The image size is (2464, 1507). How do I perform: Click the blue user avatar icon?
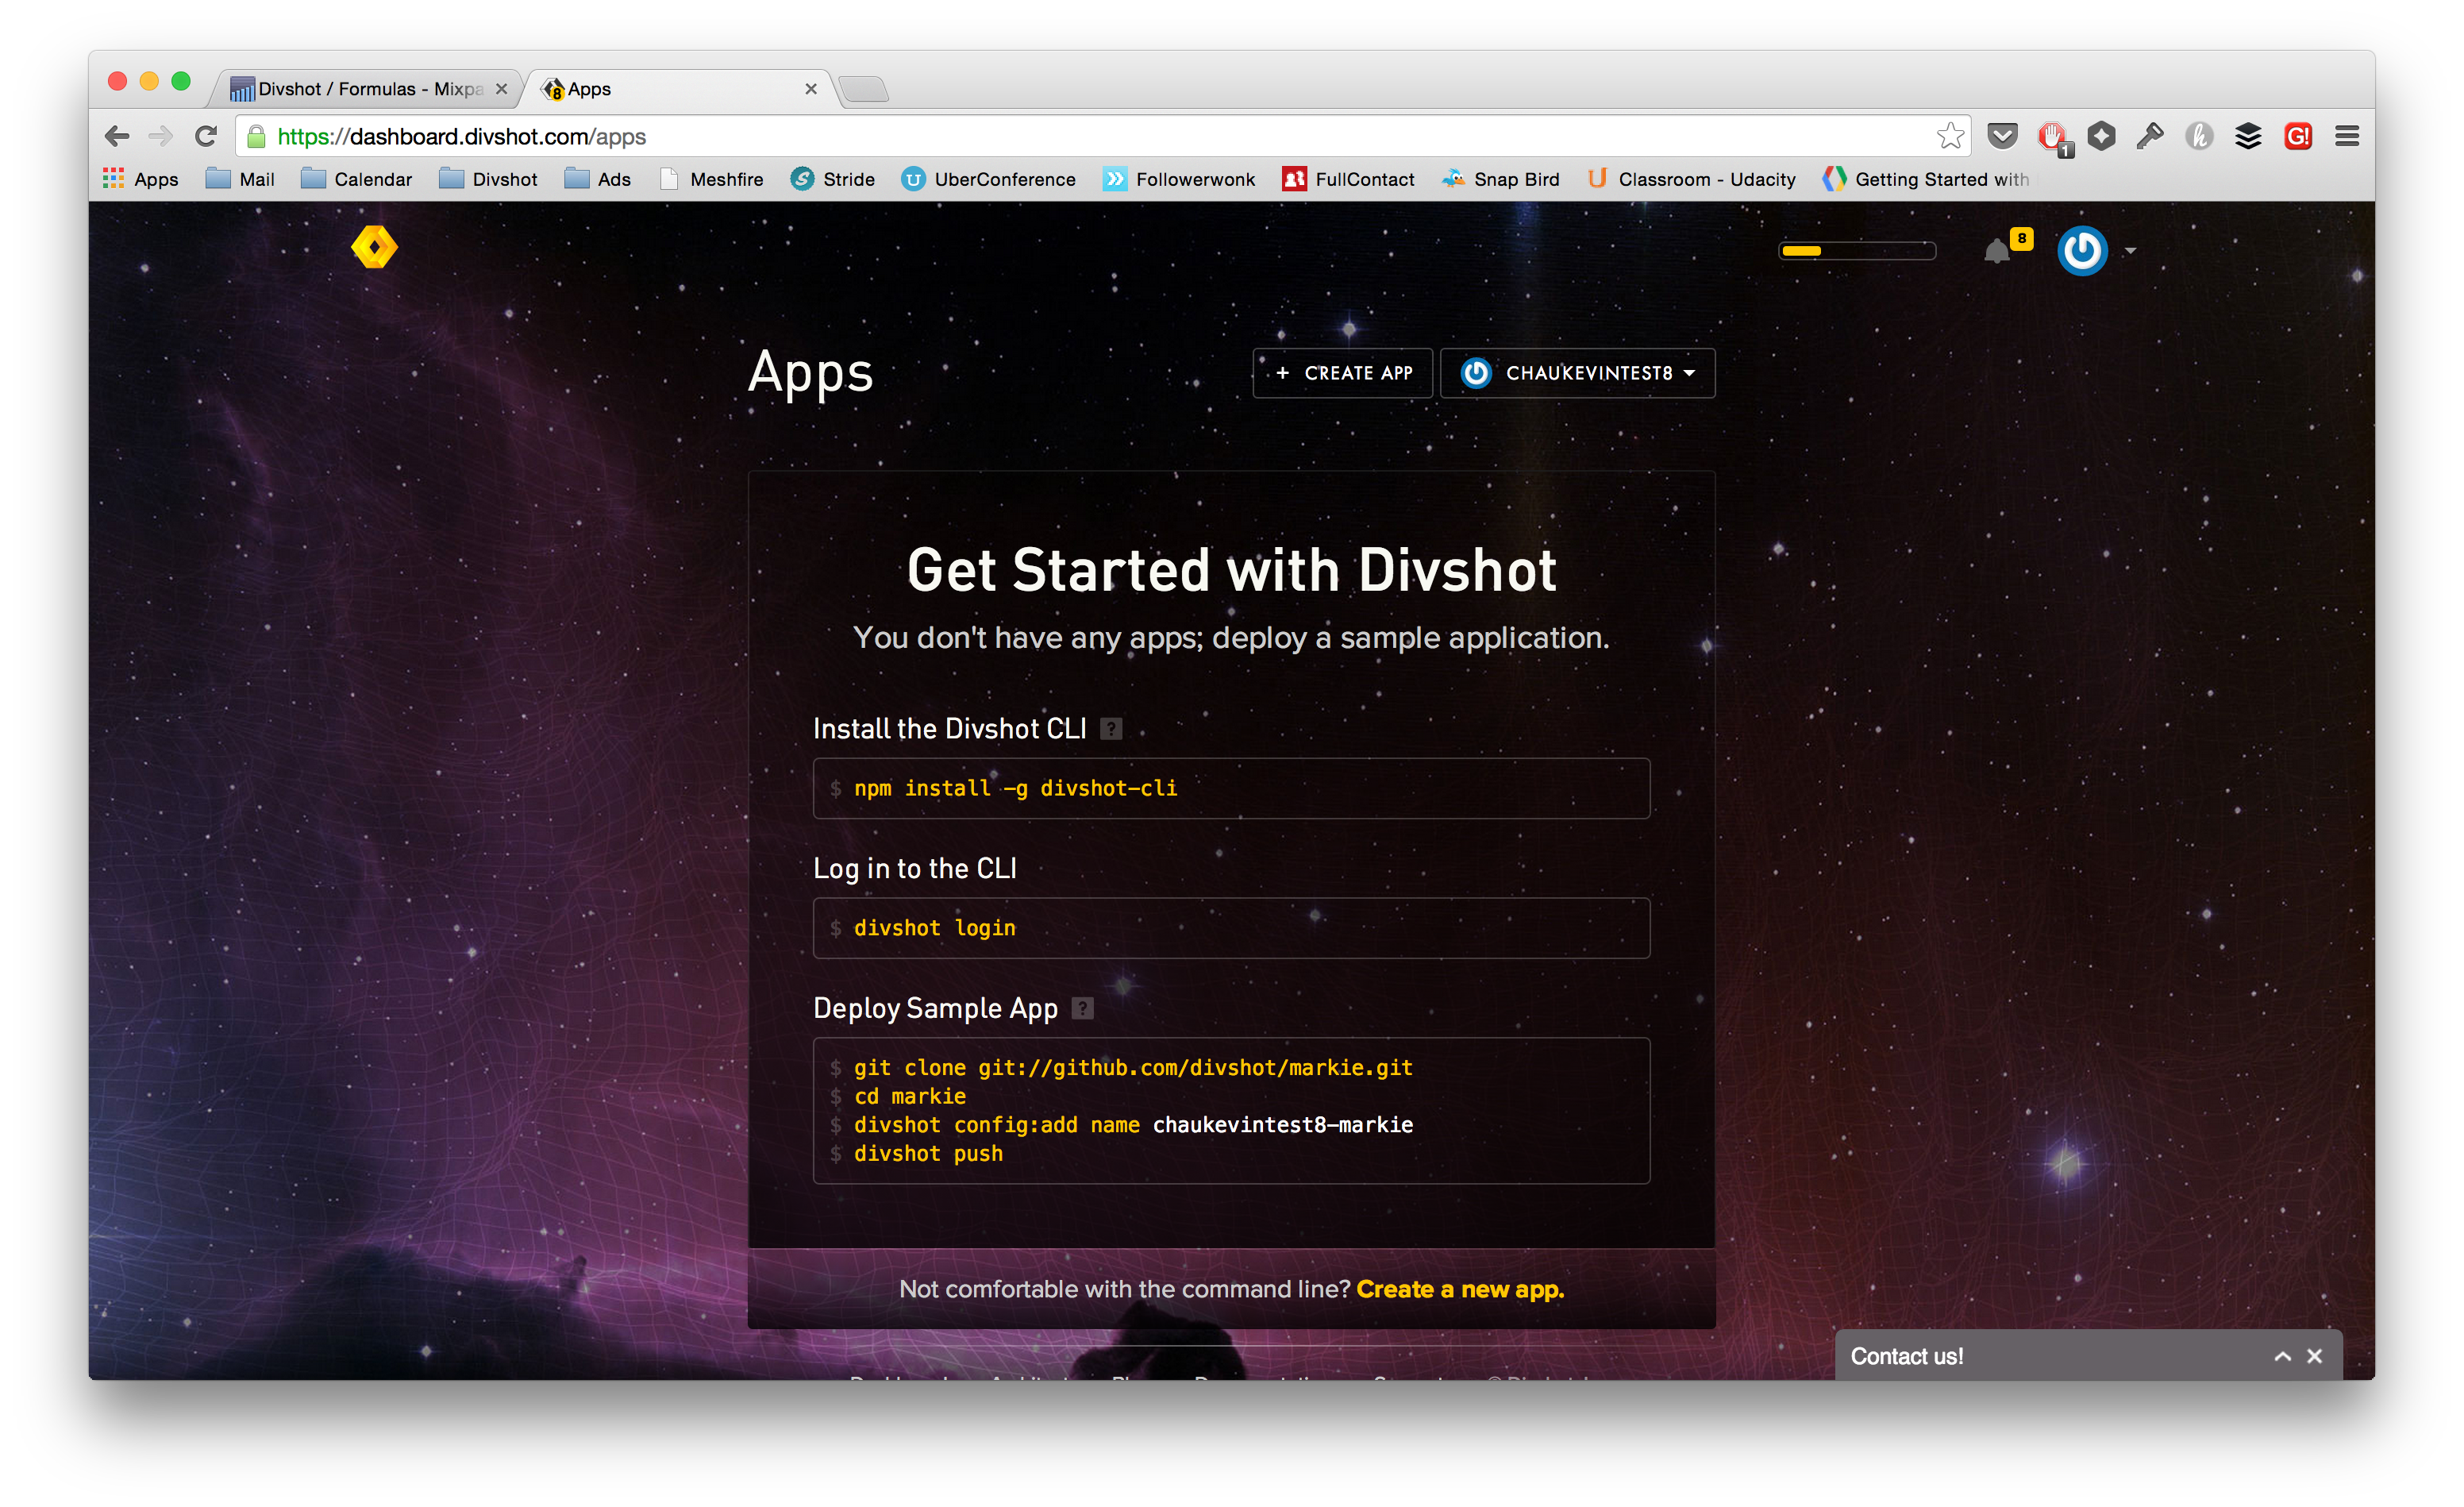tap(2082, 251)
